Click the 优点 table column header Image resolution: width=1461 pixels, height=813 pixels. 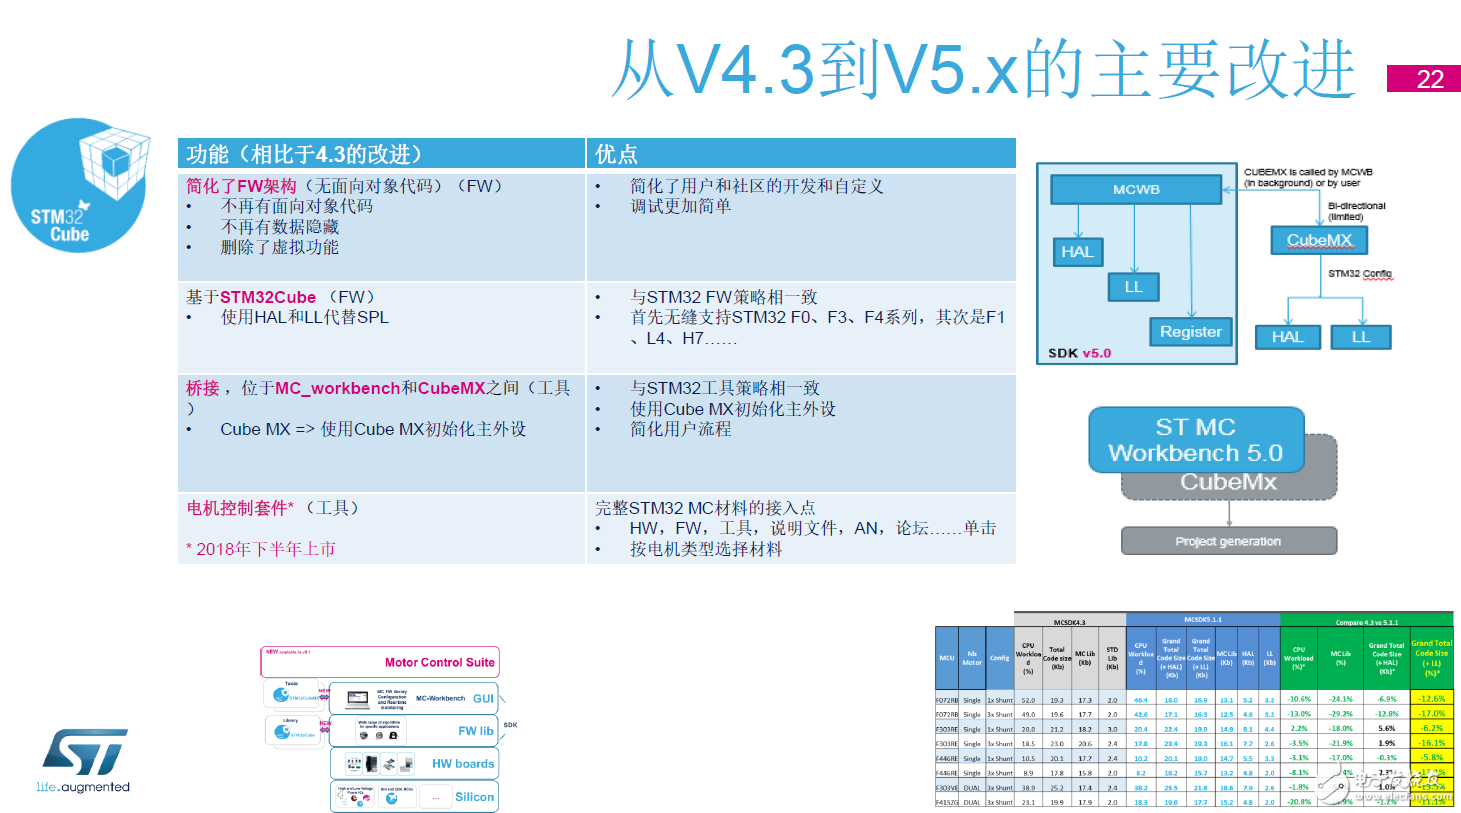point(800,154)
